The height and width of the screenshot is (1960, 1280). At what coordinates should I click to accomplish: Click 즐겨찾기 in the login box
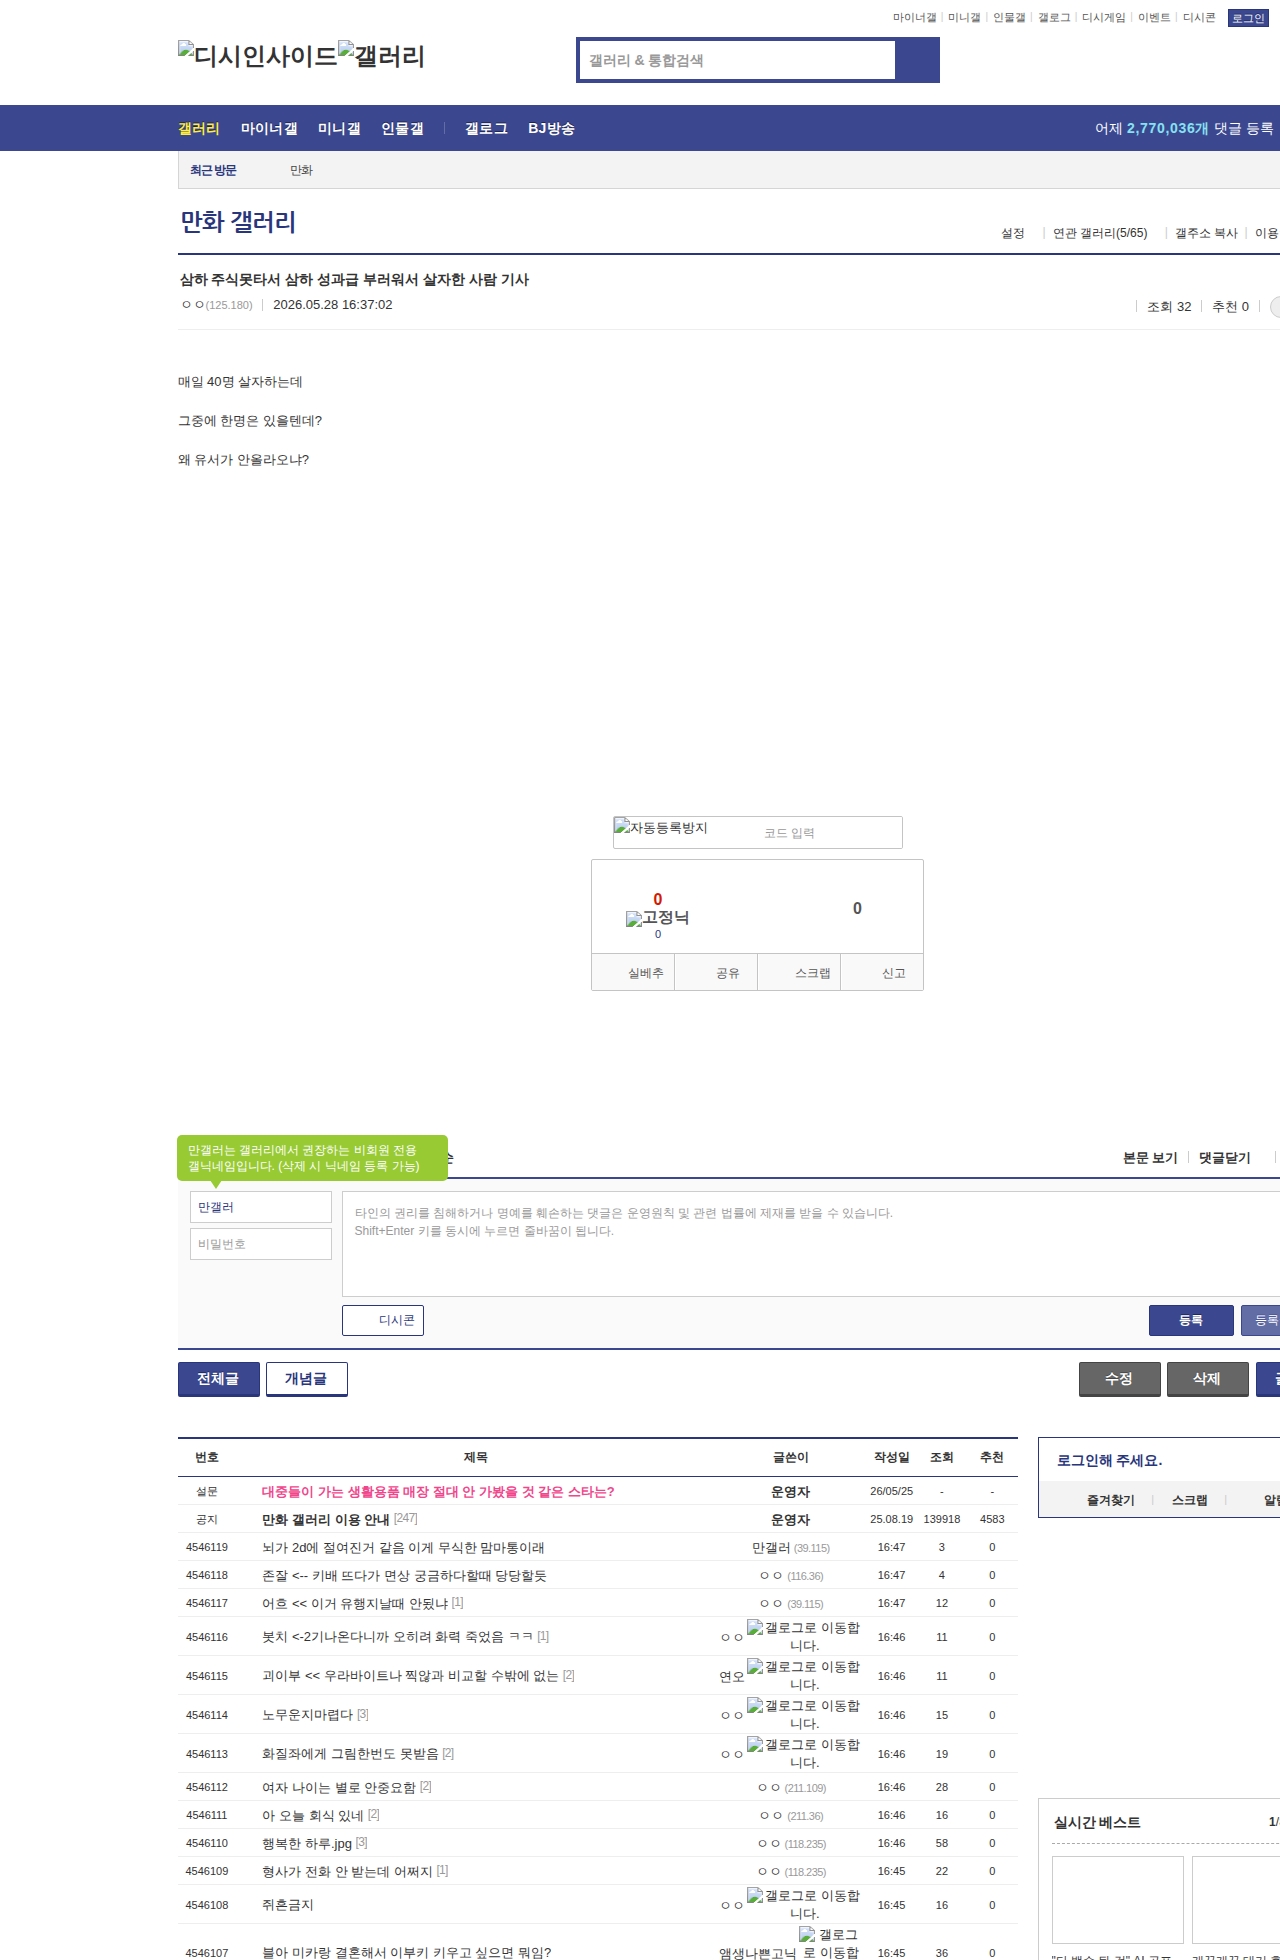click(1110, 1500)
